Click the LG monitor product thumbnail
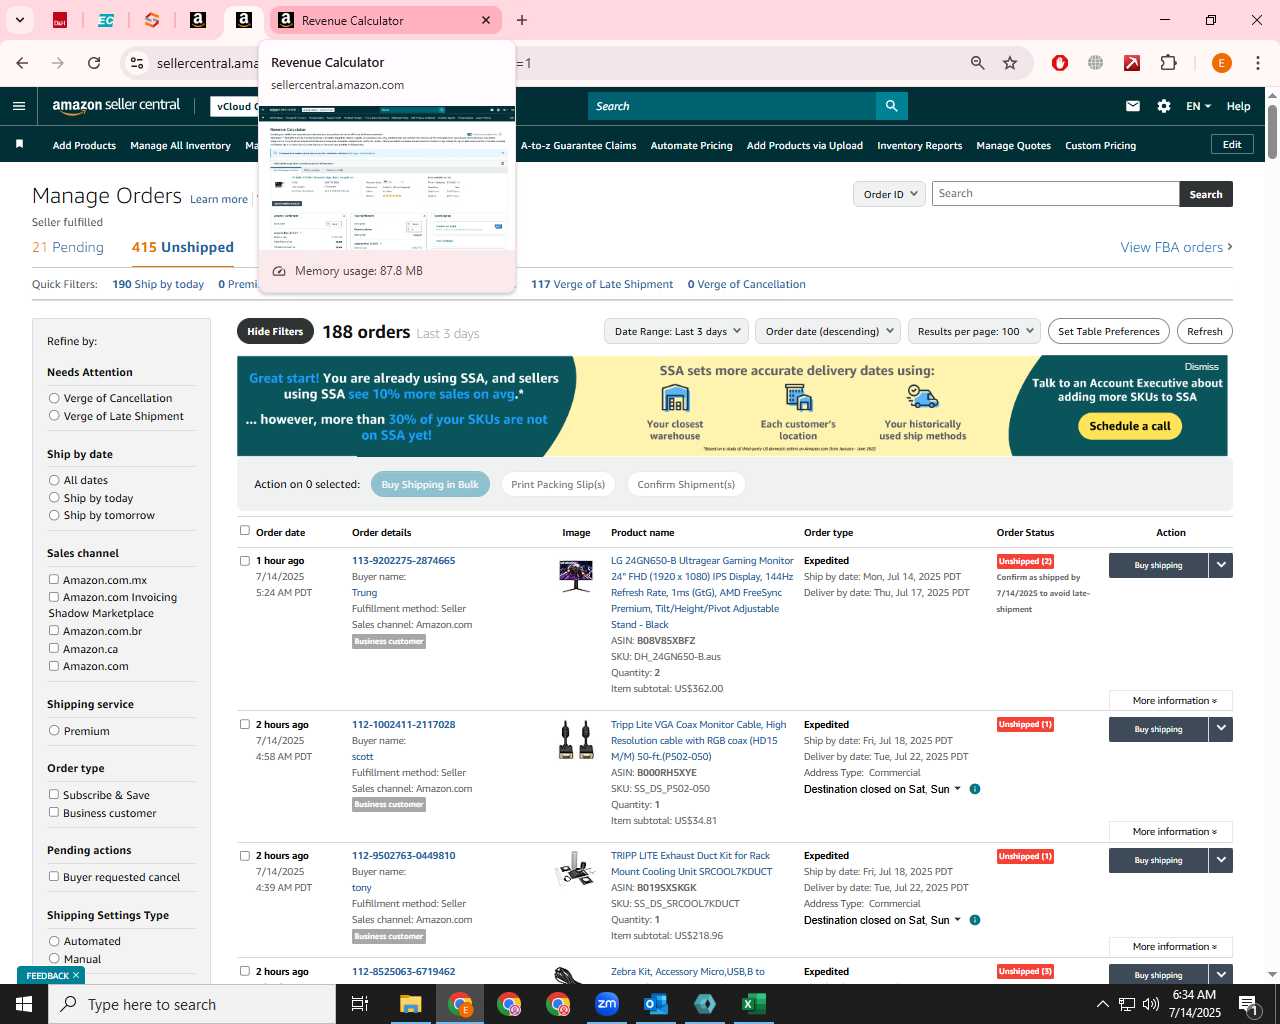 click(576, 576)
